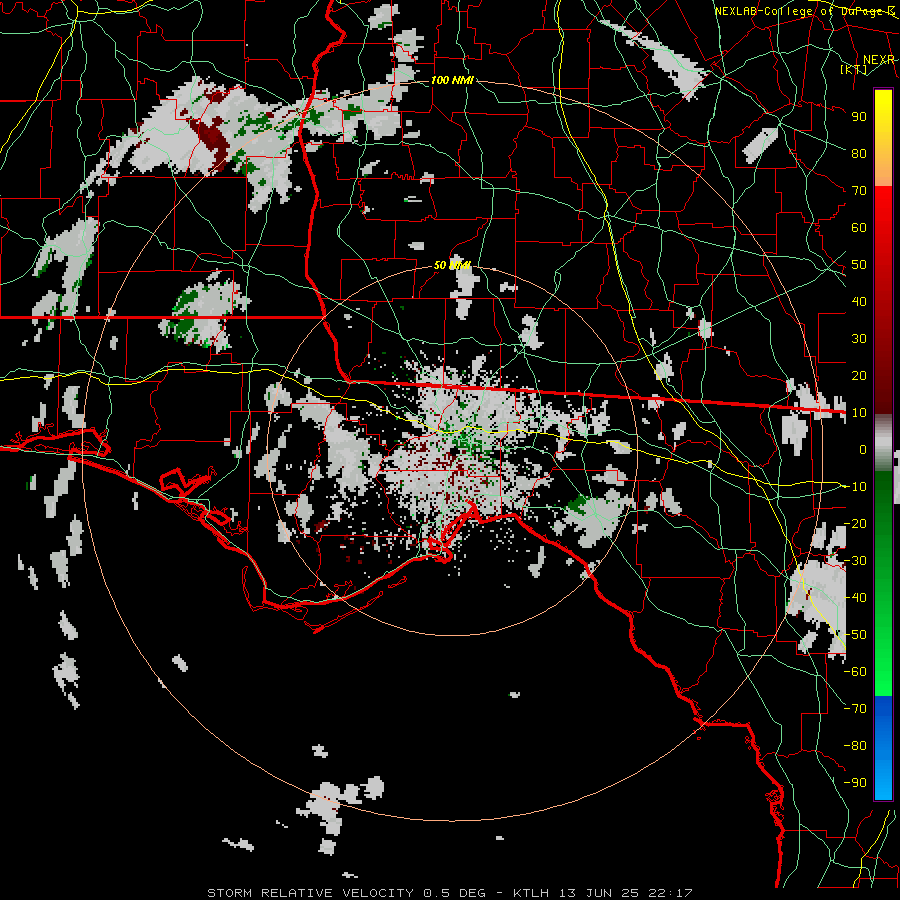Click the 60 value on the velocity scale
This screenshot has height=900, width=900.
[x=859, y=227]
